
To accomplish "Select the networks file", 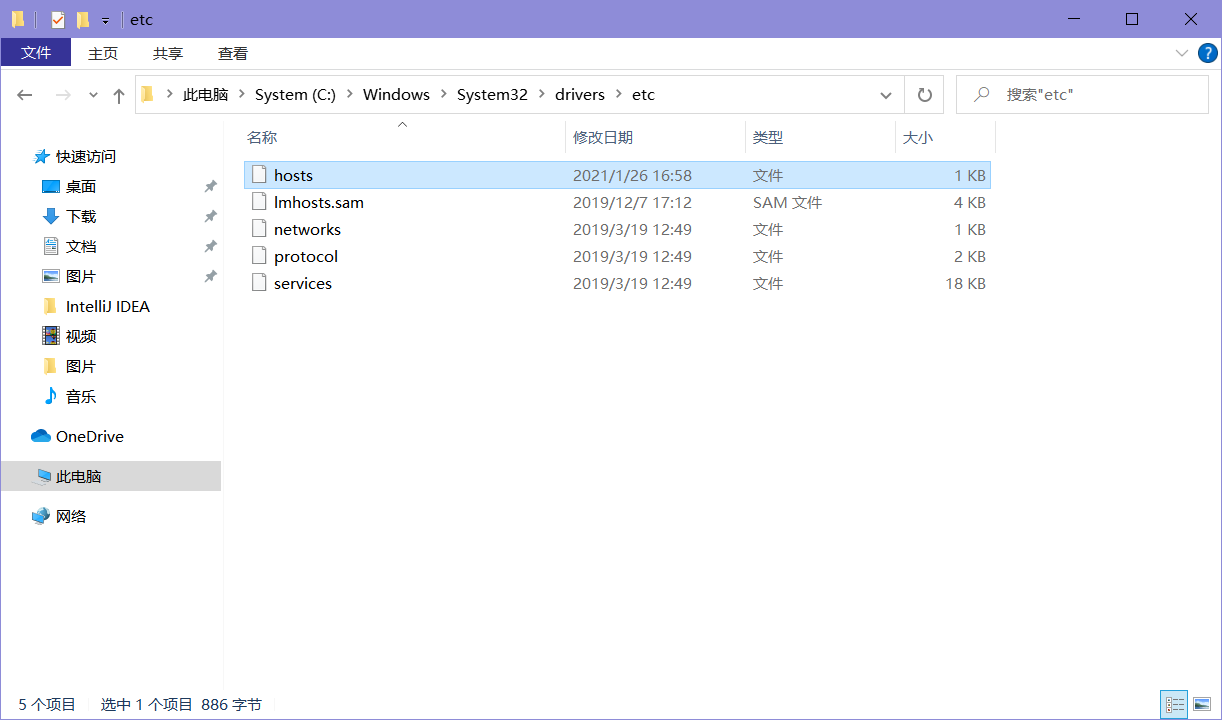I will pos(617,229).
